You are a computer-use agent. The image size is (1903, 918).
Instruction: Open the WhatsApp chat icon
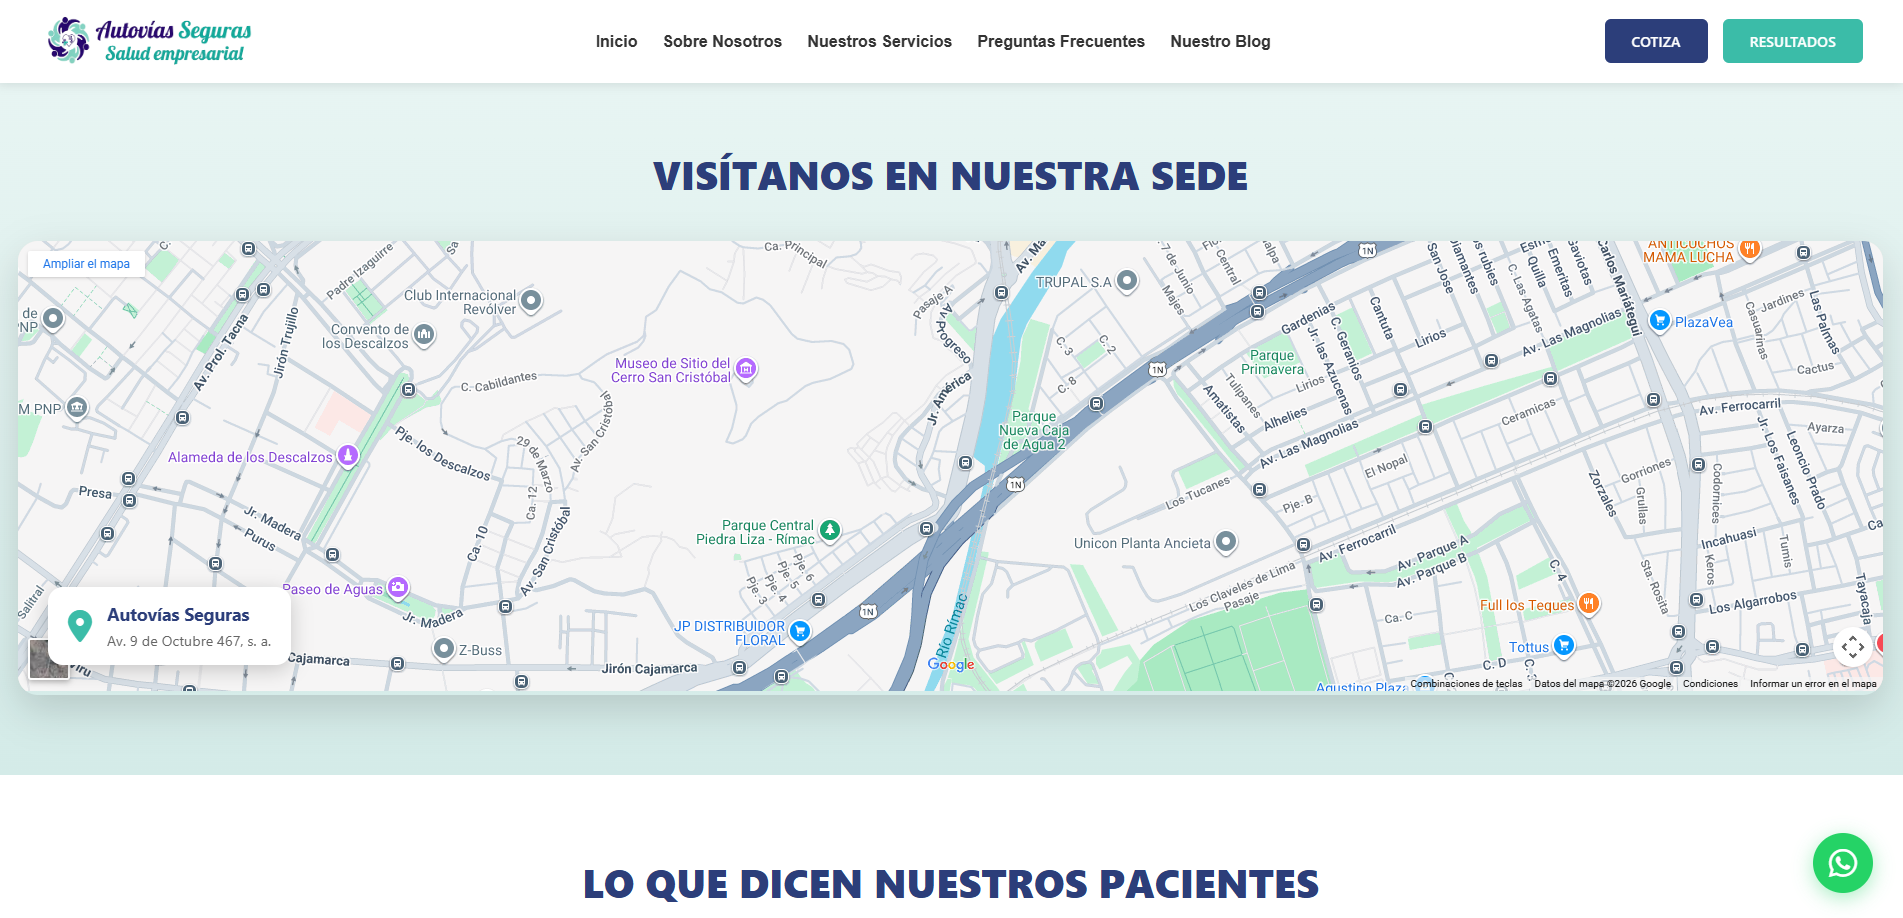point(1842,862)
